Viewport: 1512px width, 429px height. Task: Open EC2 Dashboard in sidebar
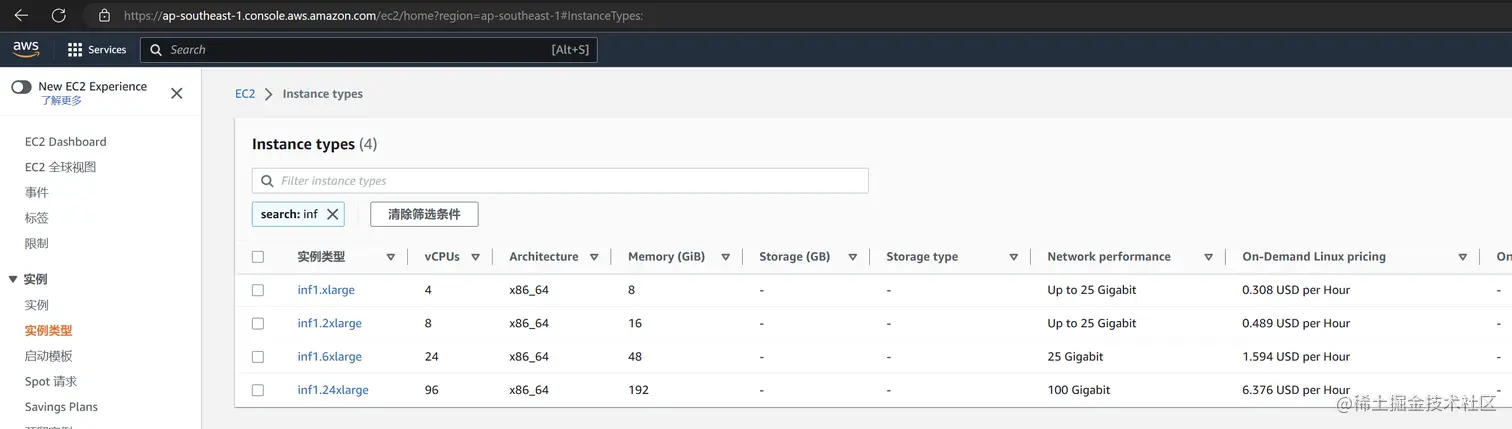65,142
